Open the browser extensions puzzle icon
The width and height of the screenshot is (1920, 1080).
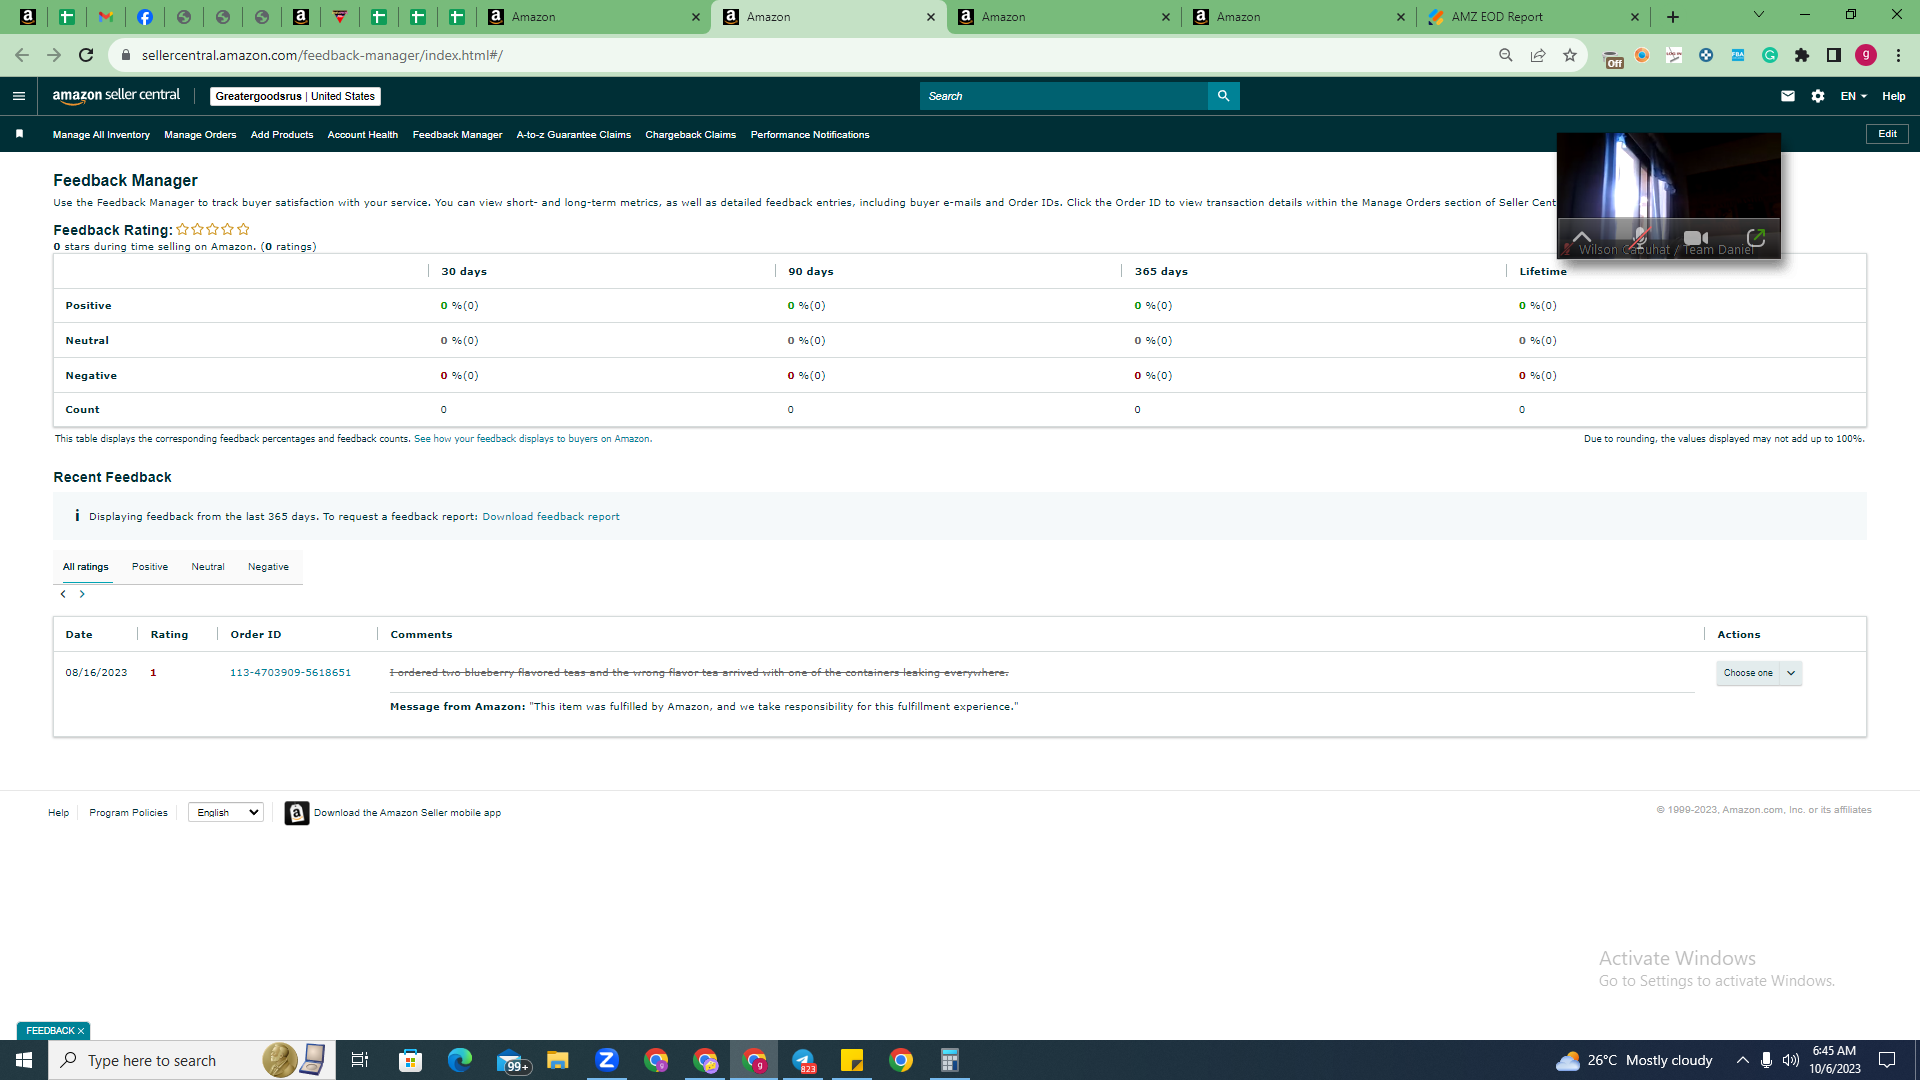pos(1802,55)
